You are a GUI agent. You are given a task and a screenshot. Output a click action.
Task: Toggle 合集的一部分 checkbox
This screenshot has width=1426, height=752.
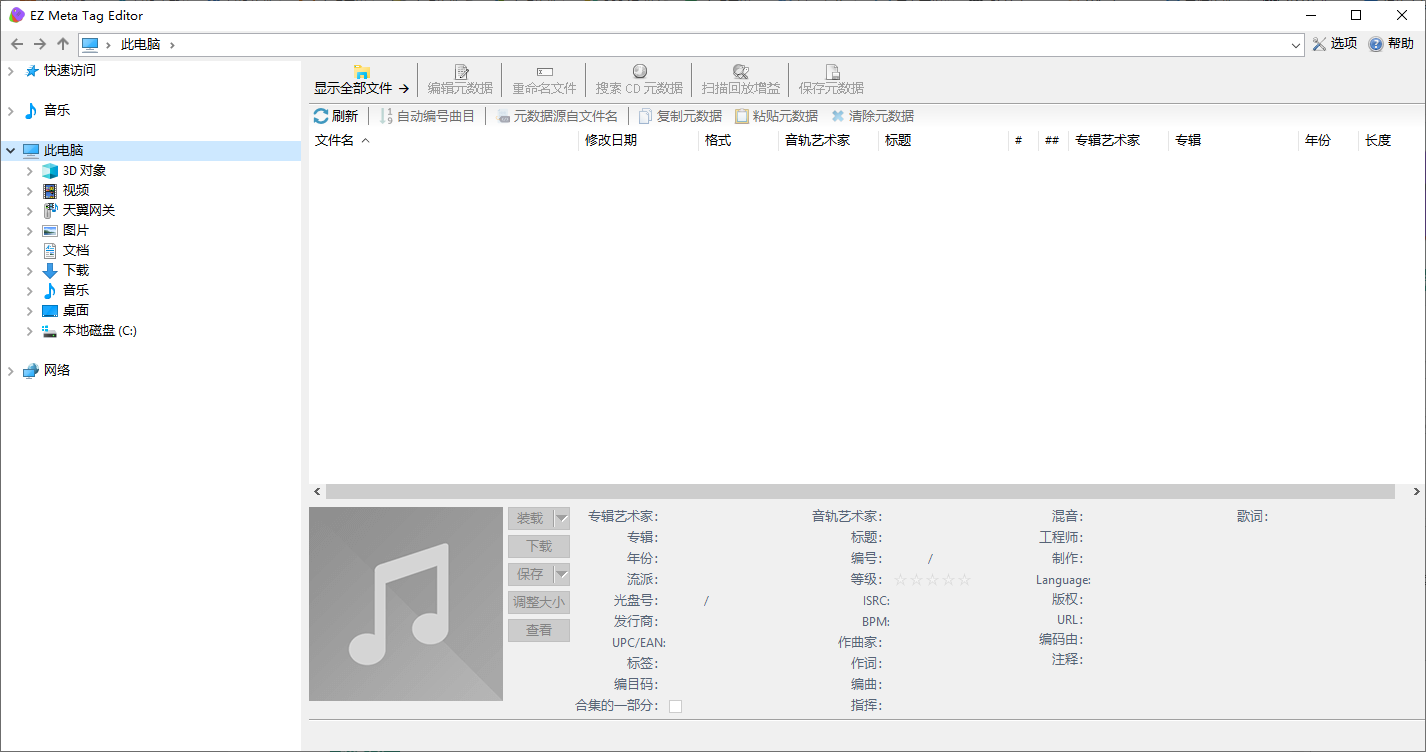676,706
